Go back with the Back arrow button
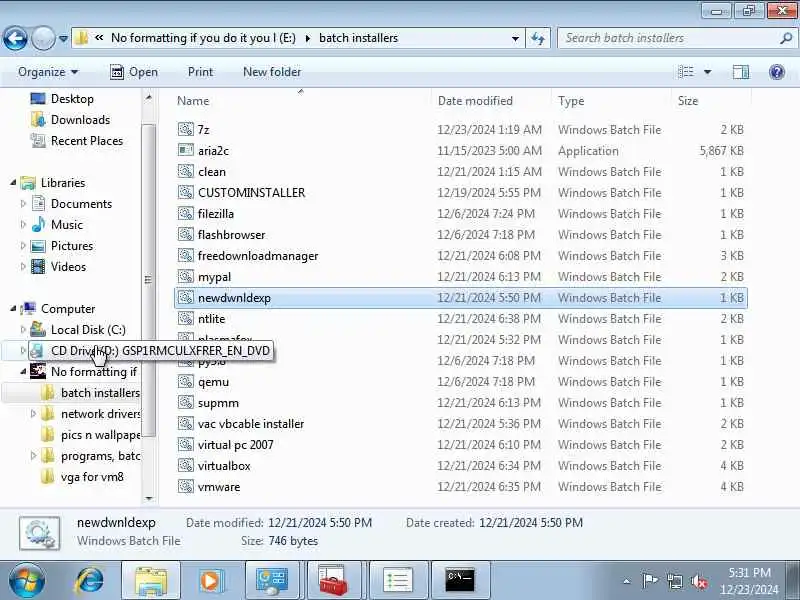Viewport: 800px width, 600px height. [x=15, y=38]
